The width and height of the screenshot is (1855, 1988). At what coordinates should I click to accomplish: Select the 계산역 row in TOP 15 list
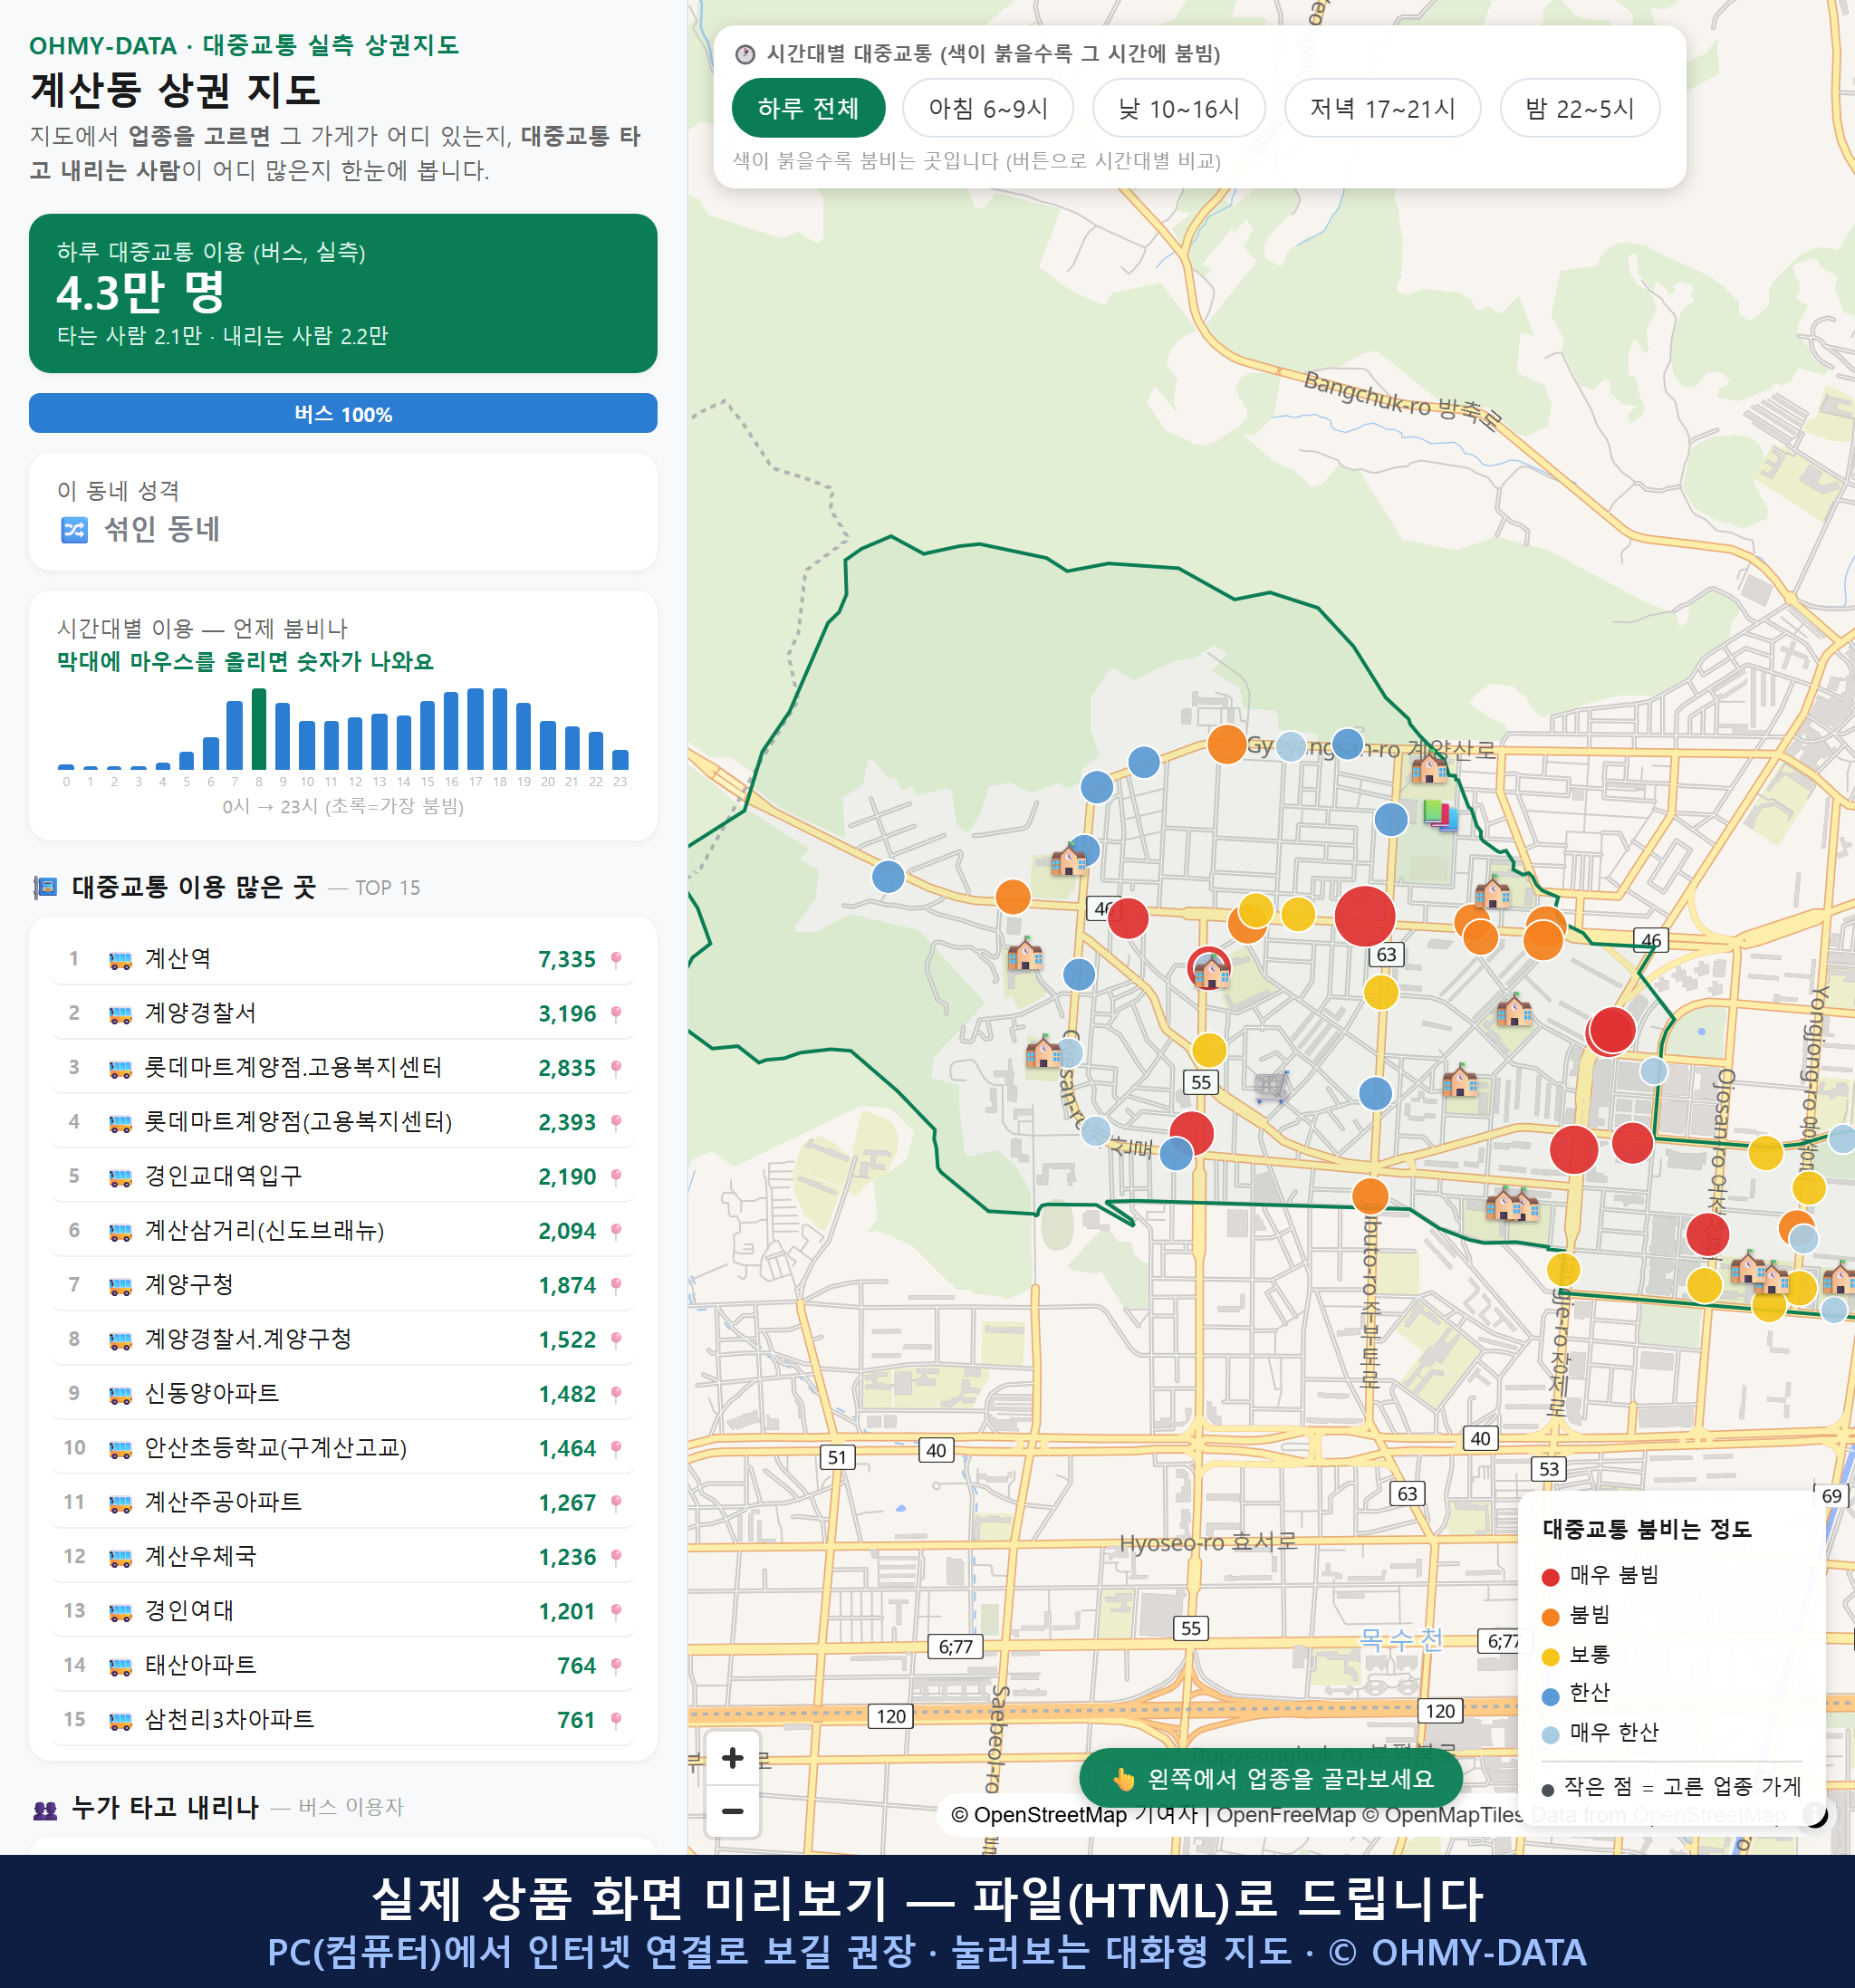pyautogui.click(x=343, y=959)
